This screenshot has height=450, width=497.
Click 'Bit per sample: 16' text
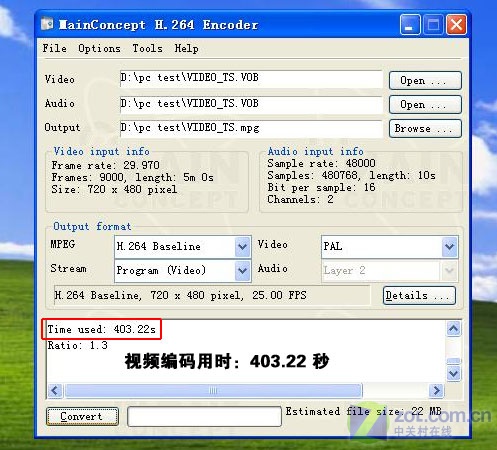click(321, 187)
